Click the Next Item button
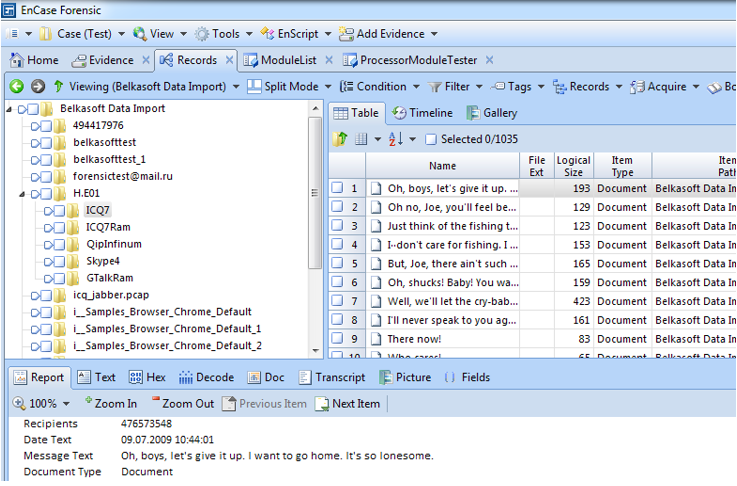 pyautogui.click(x=347, y=404)
